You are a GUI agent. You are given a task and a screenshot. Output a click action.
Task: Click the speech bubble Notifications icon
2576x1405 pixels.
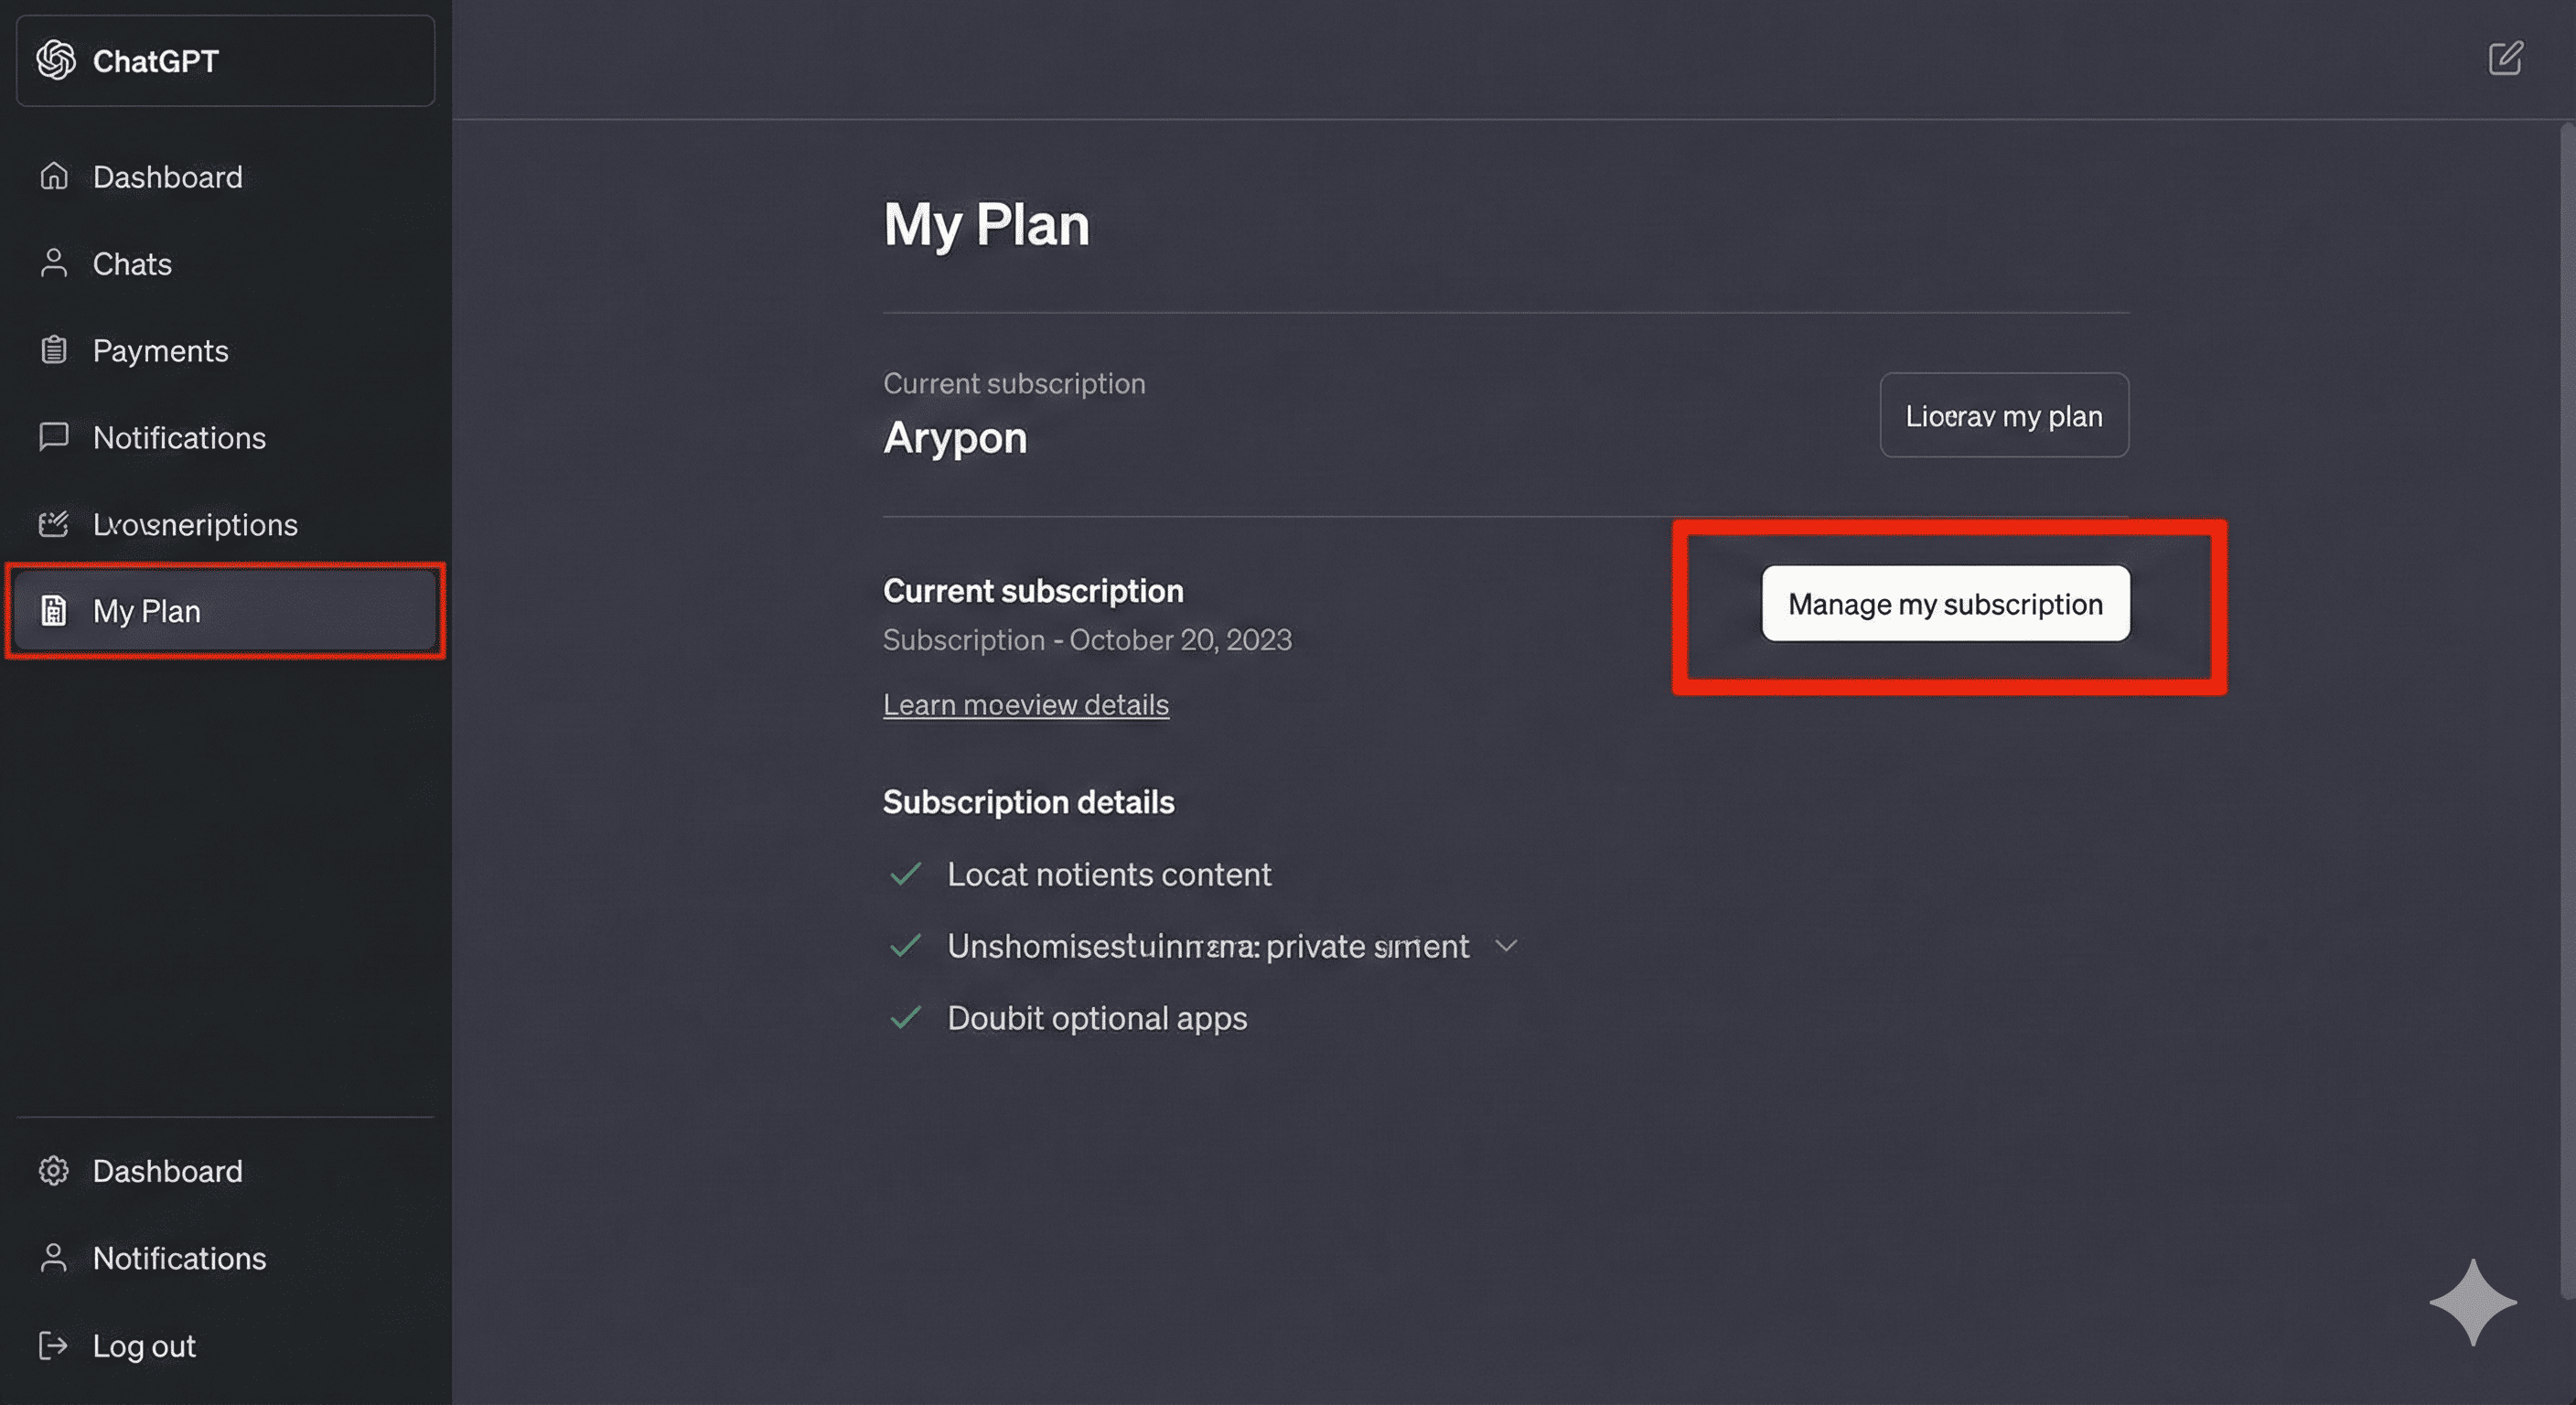coord(54,437)
